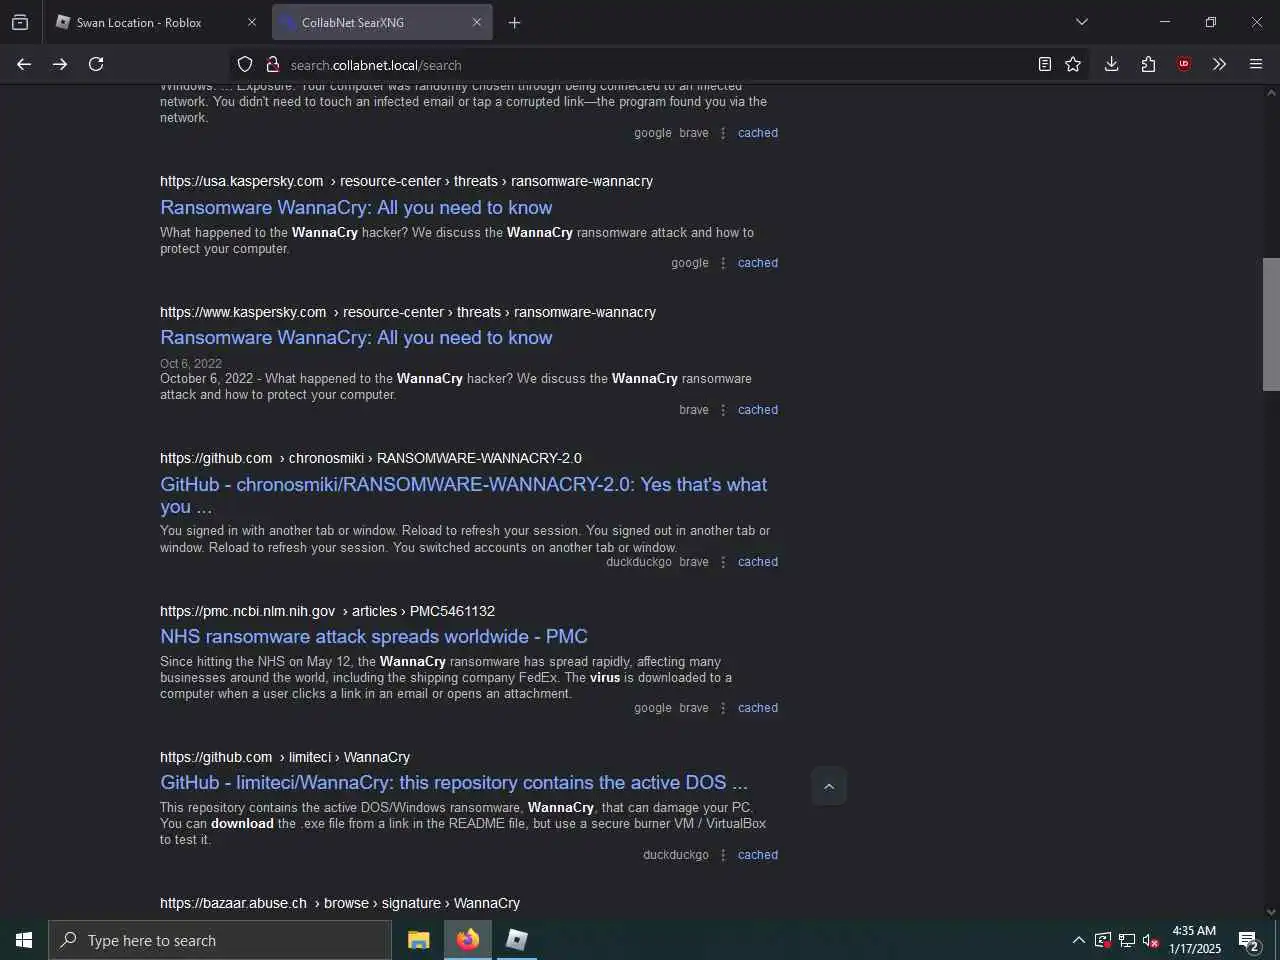Show more toolbar tools chevron
Viewport: 1280px width, 960px height.
point(1219,64)
